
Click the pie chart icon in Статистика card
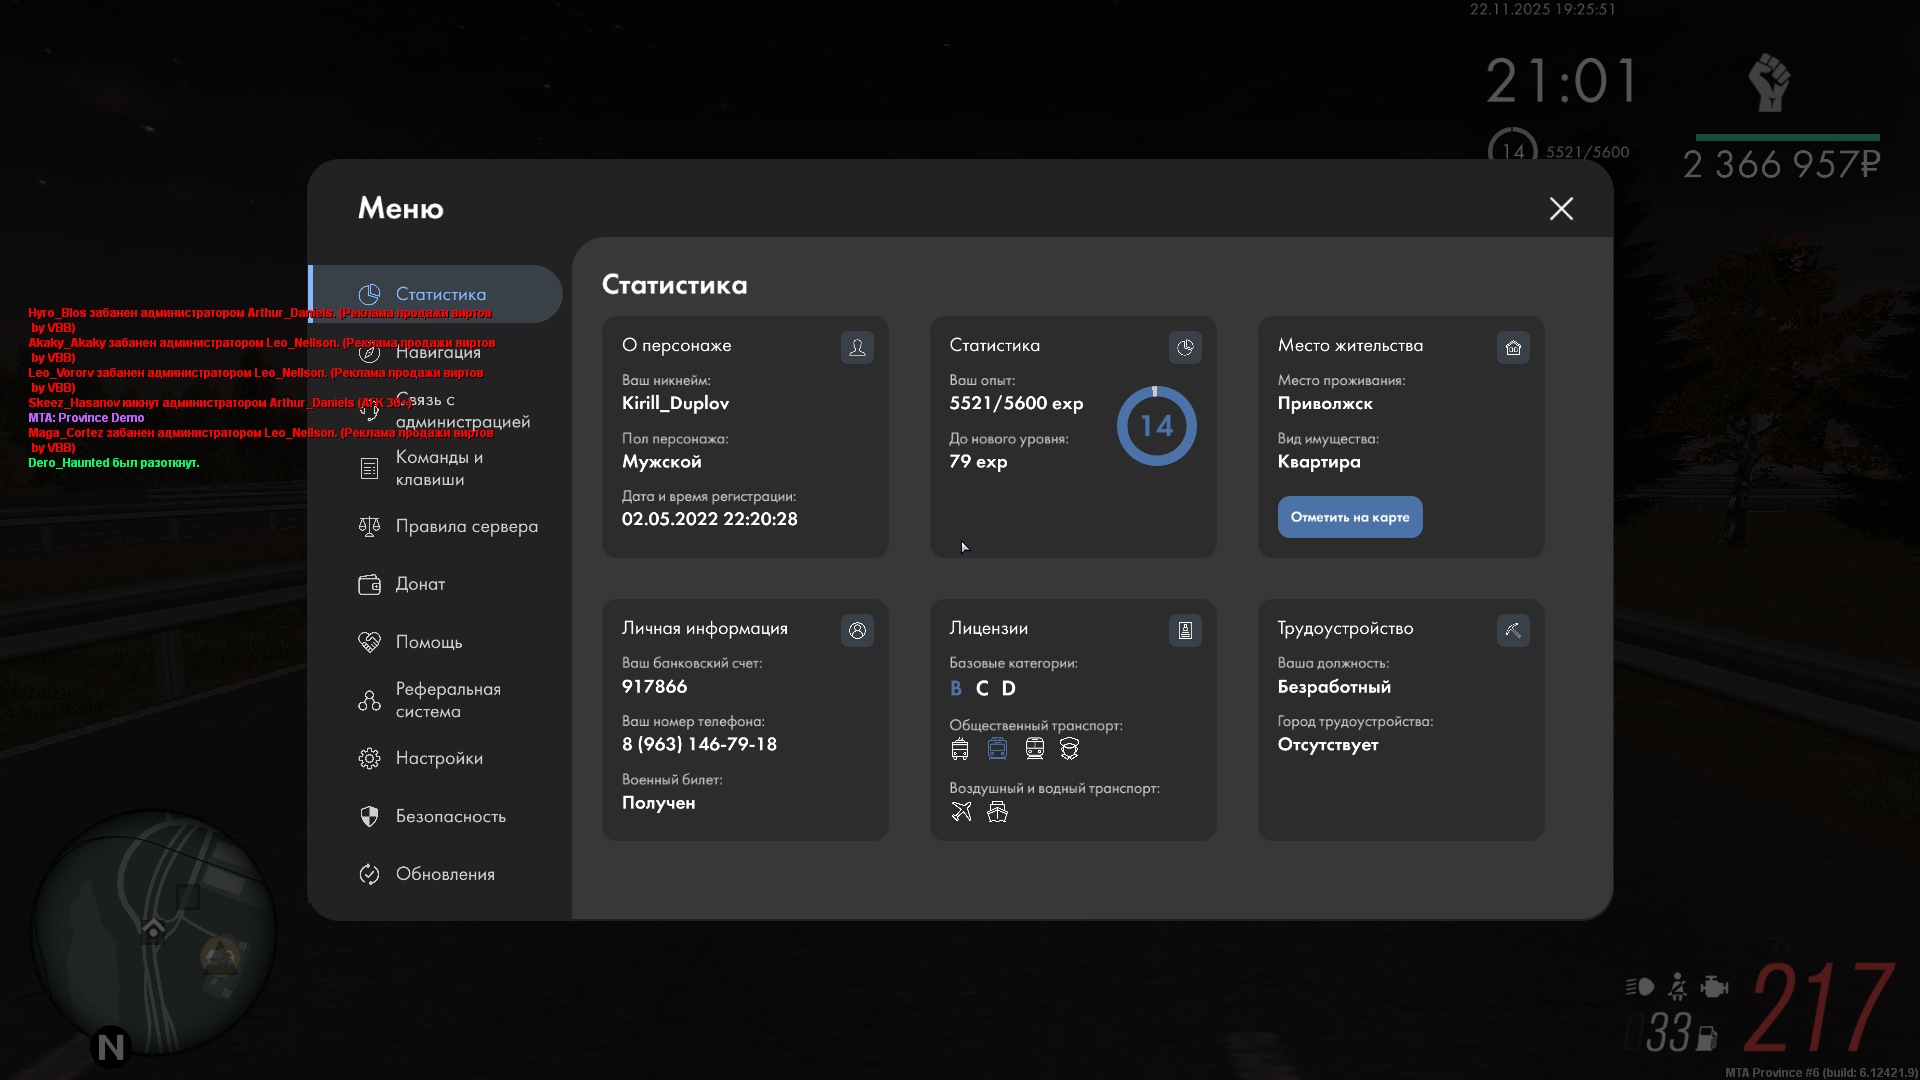point(1185,347)
